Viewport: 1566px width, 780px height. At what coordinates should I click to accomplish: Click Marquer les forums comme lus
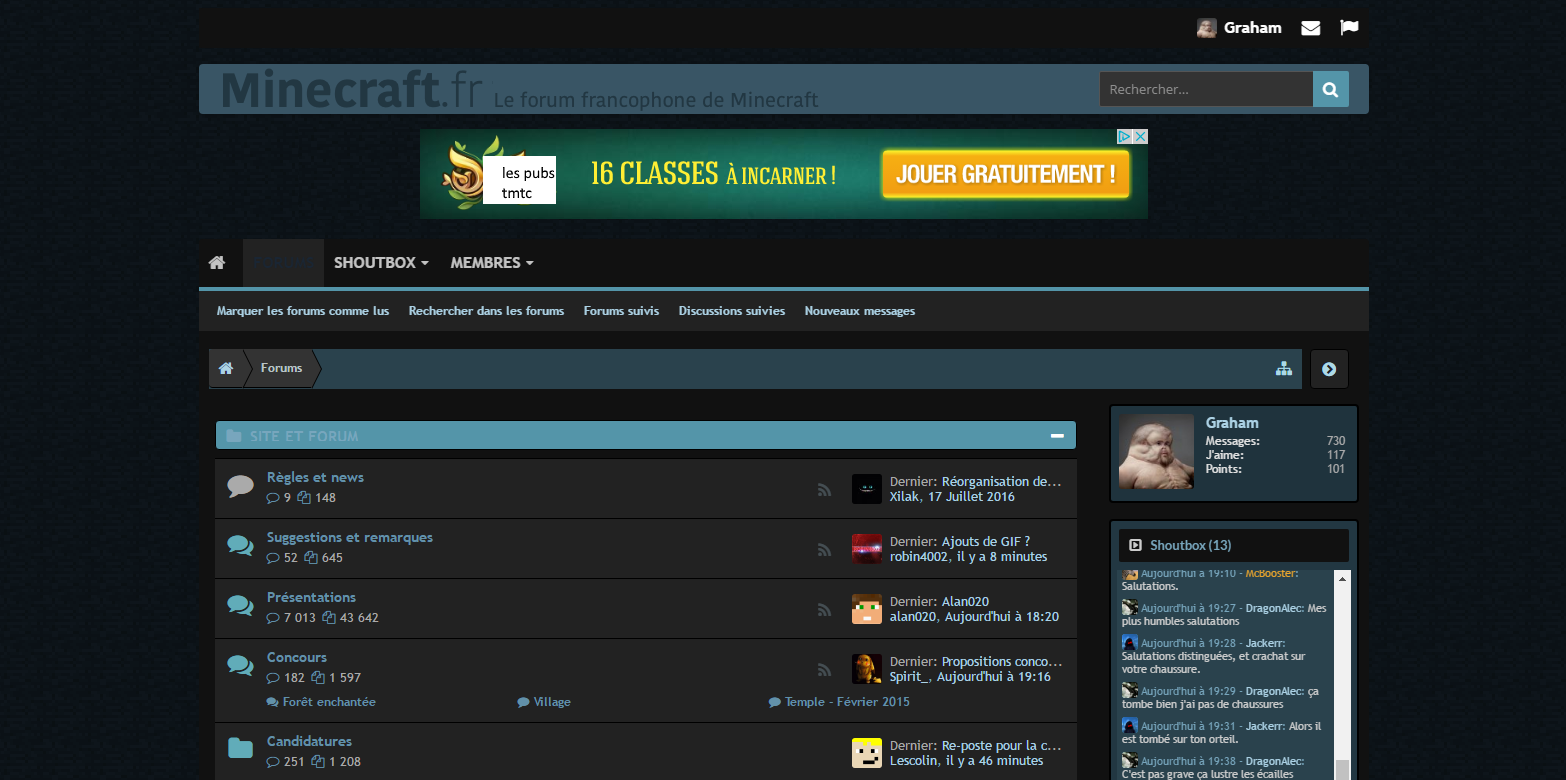click(303, 311)
